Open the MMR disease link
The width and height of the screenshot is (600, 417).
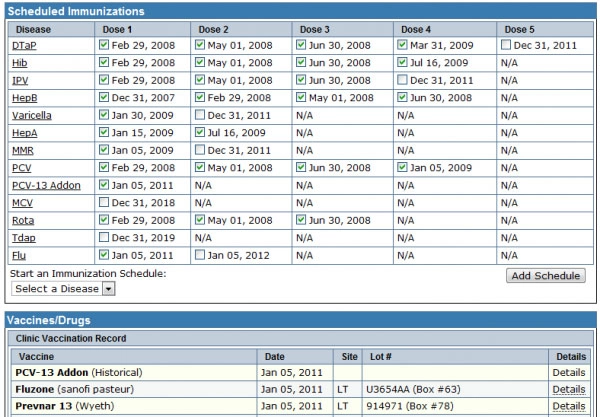(23, 150)
